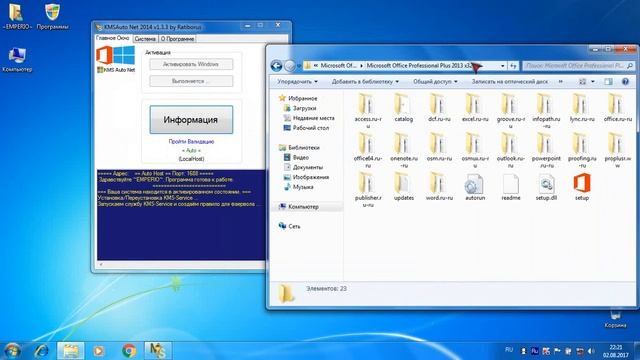This screenshot has height=360, width=640.
Task: Open the office64.ru-ru folder
Action: click(367, 149)
